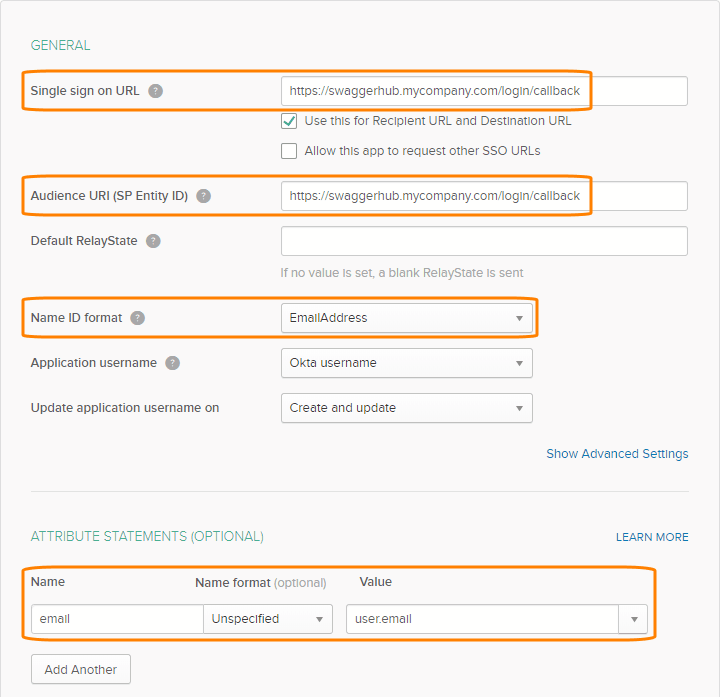Click the attribute Value field user.email
The image size is (720, 697).
[x=482, y=619]
